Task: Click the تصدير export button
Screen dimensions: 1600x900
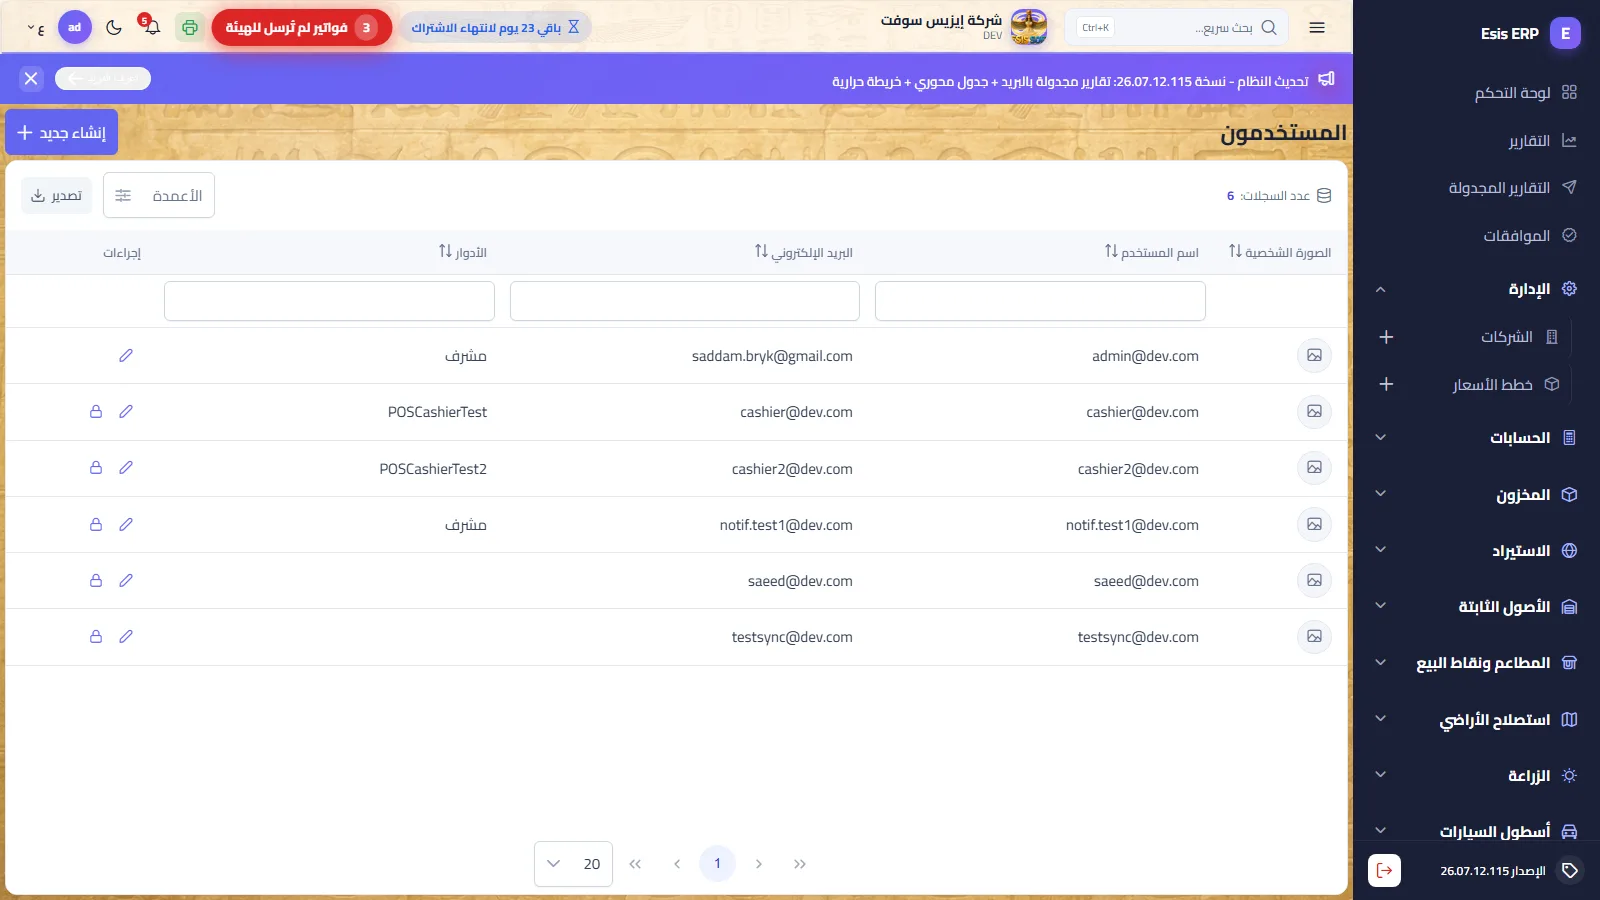Action: [x=57, y=195]
